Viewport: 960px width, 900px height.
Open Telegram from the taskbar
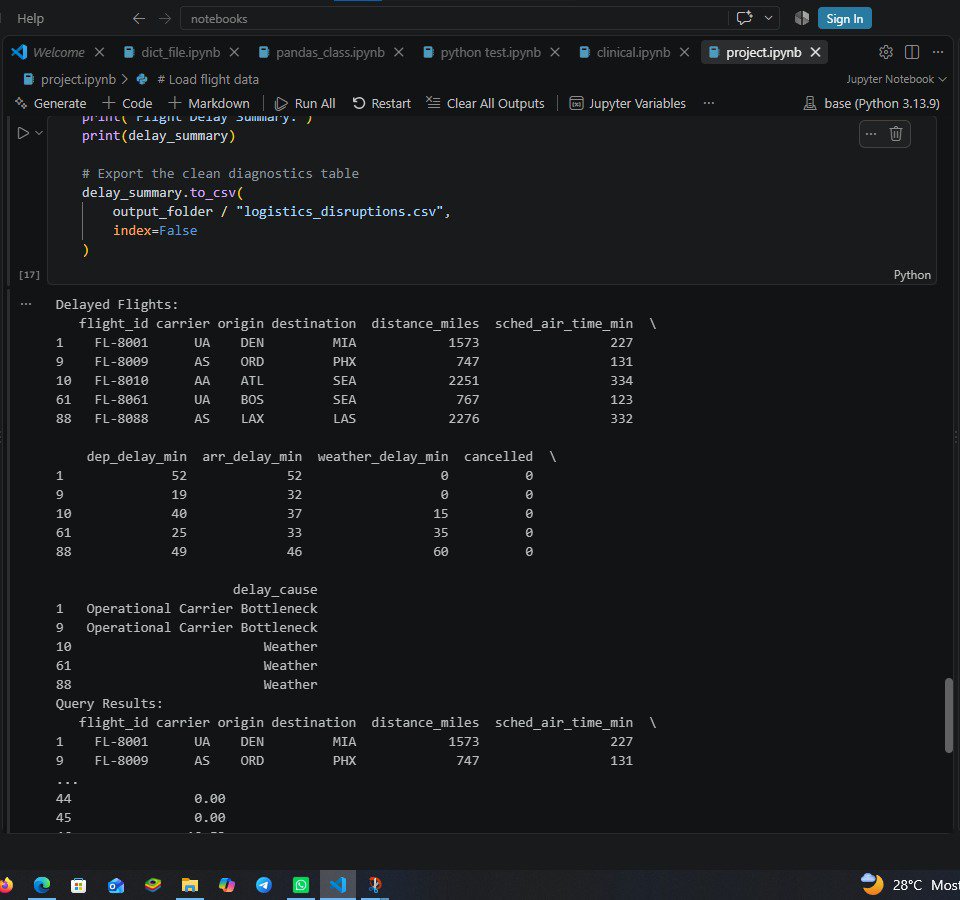tap(264, 885)
